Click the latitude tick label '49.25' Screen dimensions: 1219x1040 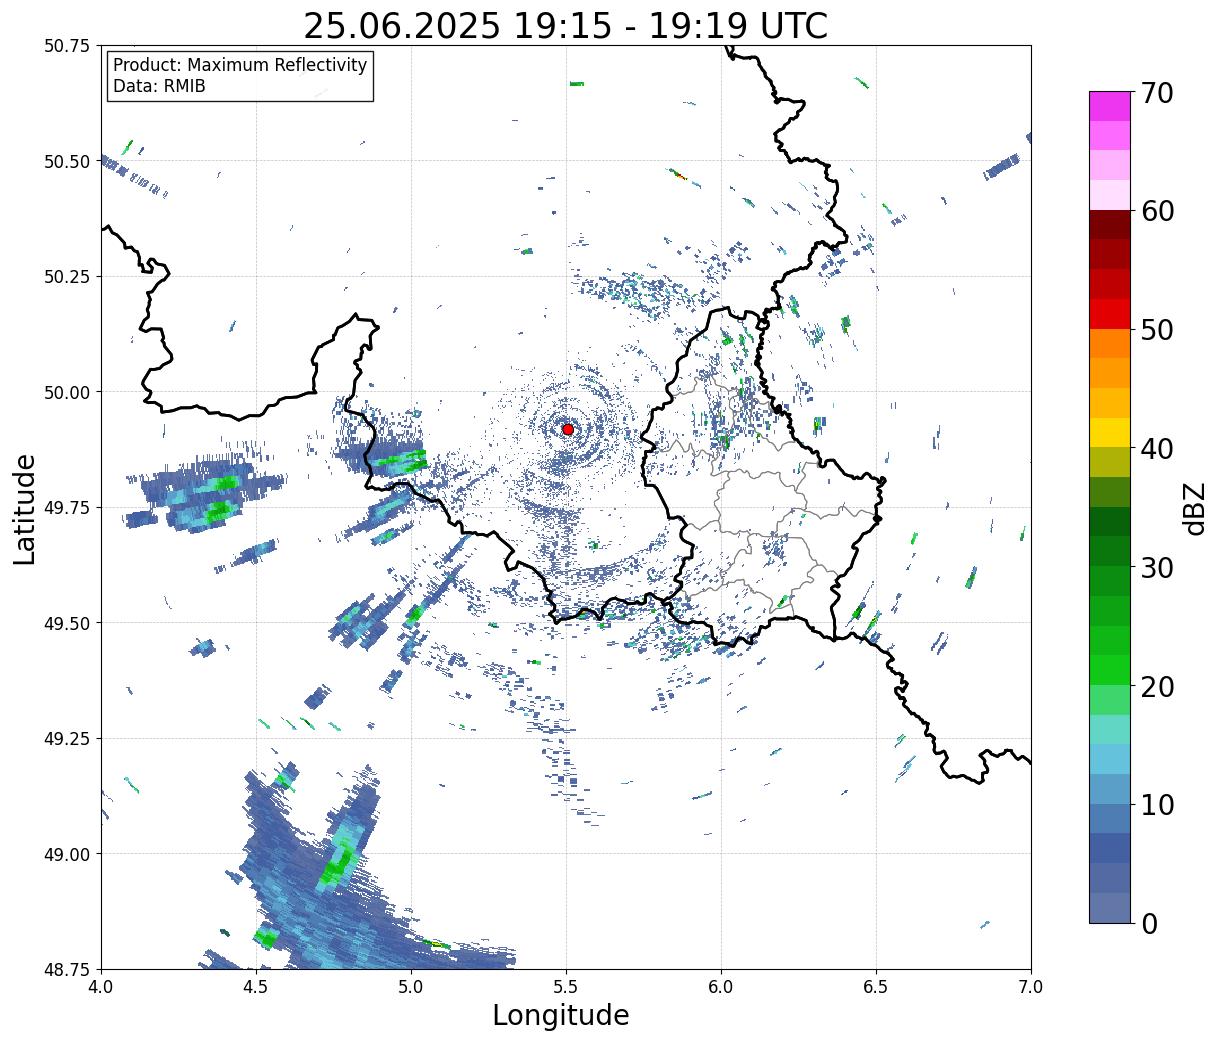pos(67,739)
